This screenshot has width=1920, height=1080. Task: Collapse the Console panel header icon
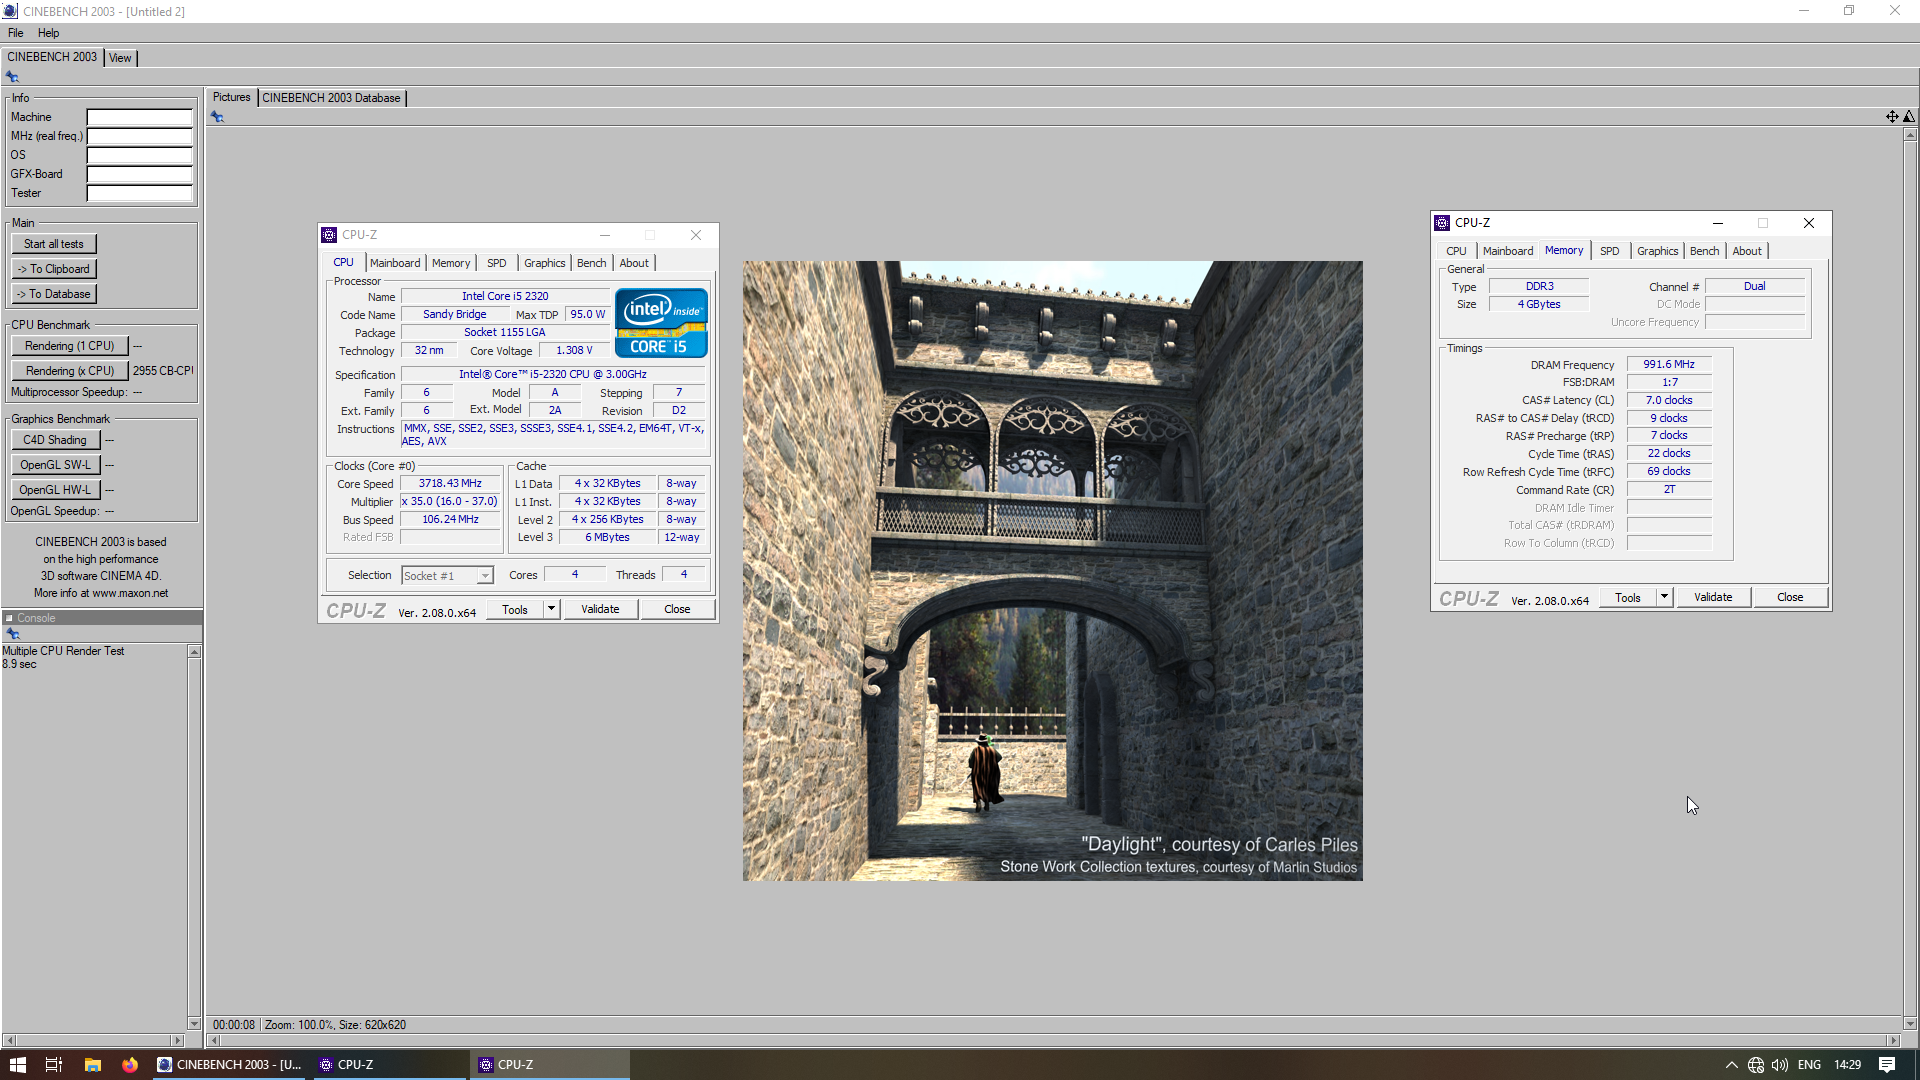coord(9,618)
